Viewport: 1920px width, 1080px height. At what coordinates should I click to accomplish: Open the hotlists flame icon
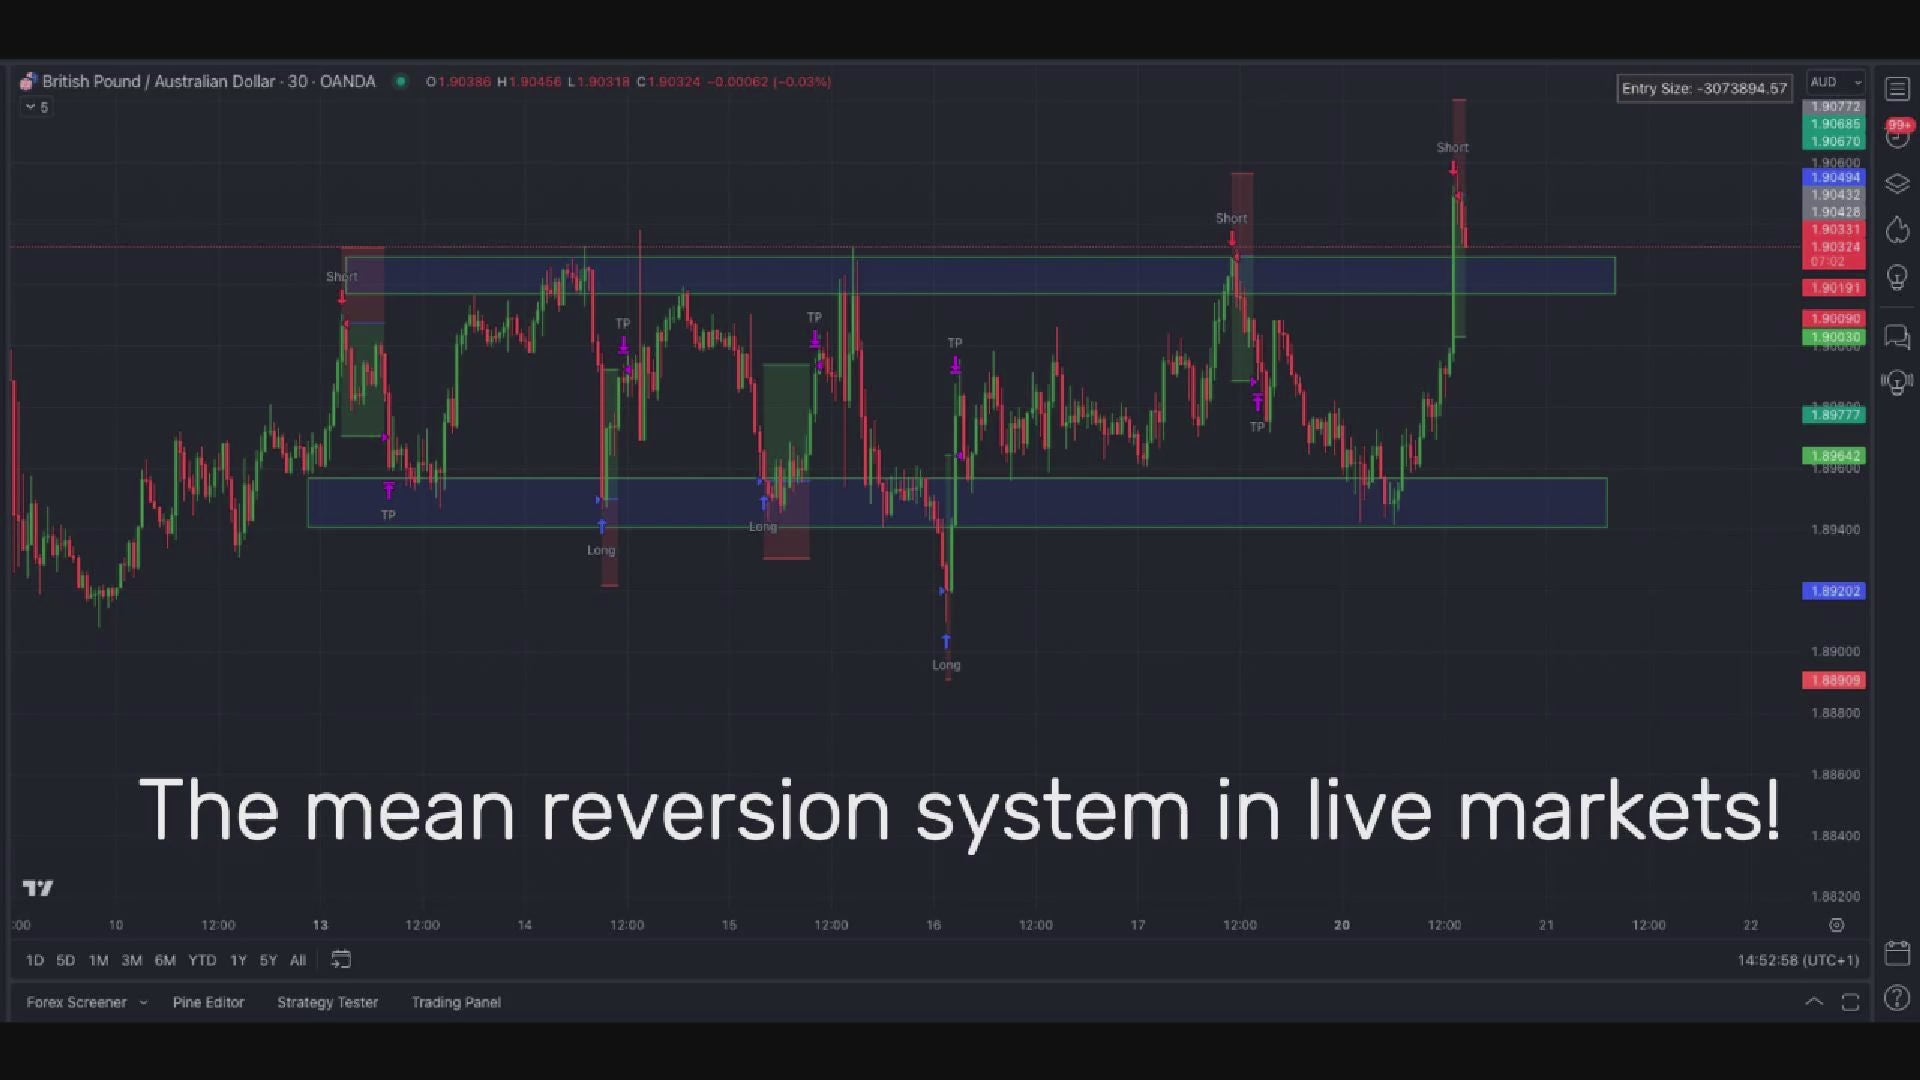click(1897, 231)
